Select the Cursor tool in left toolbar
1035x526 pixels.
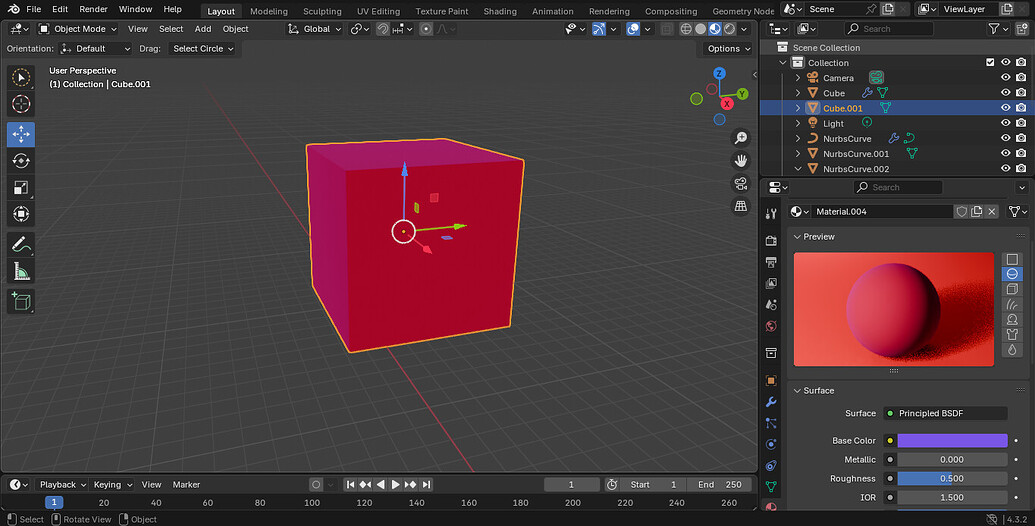click(x=21, y=104)
